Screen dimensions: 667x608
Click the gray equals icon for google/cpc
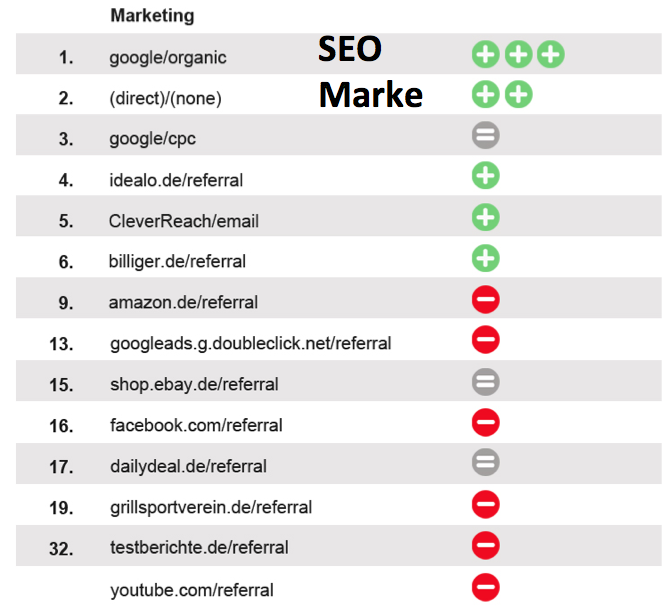486,136
